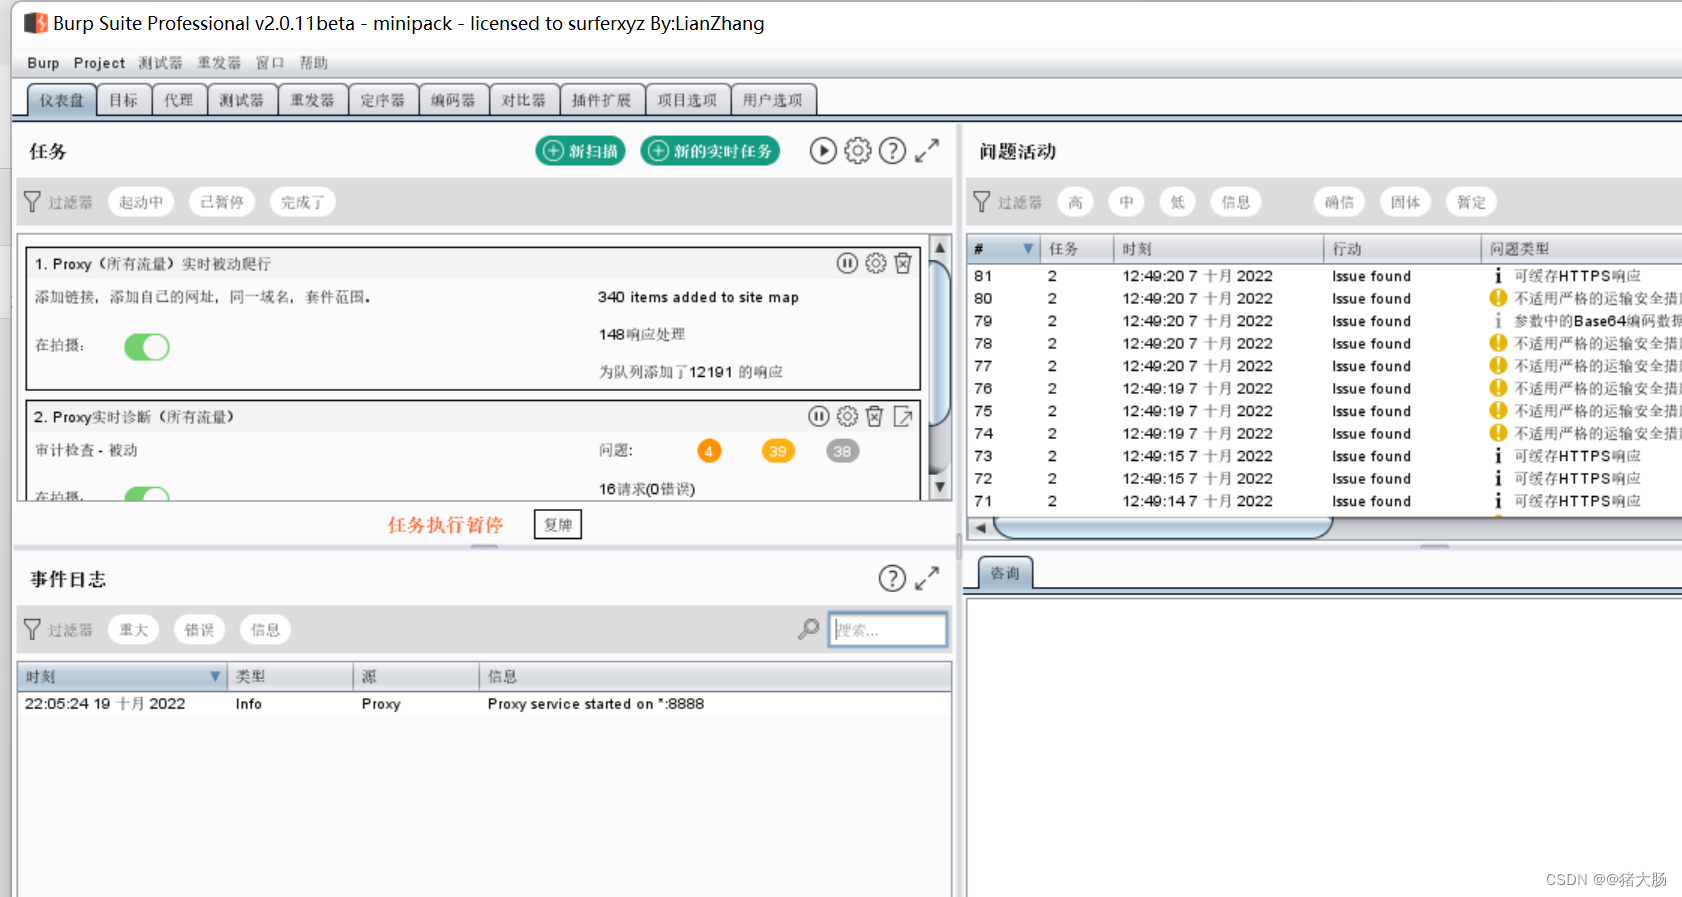Switch to the Proxy tab

click(x=179, y=100)
